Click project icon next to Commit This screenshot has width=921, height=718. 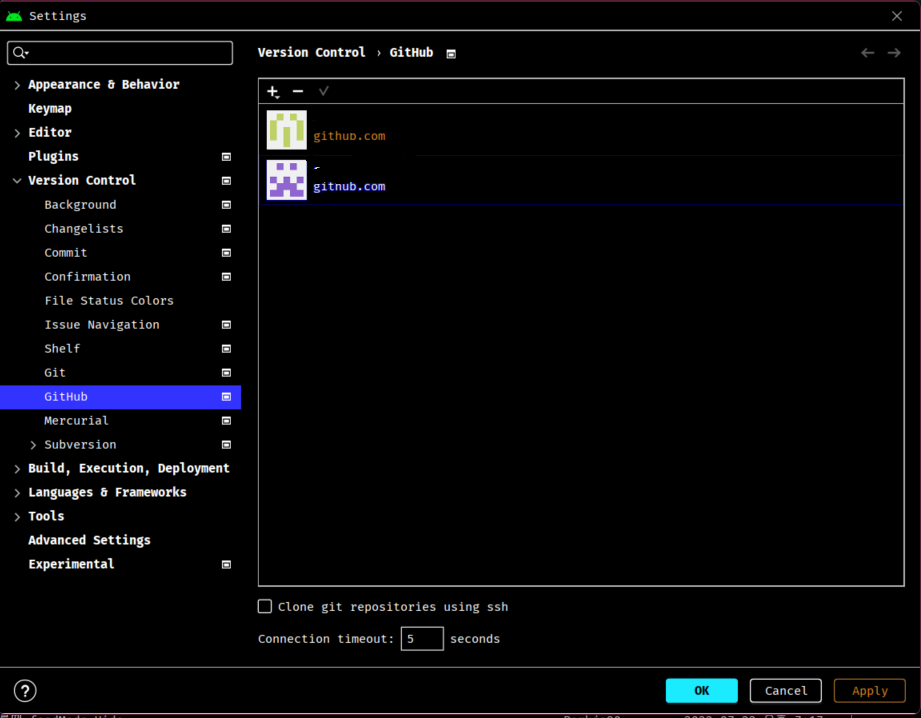tap(226, 253)
